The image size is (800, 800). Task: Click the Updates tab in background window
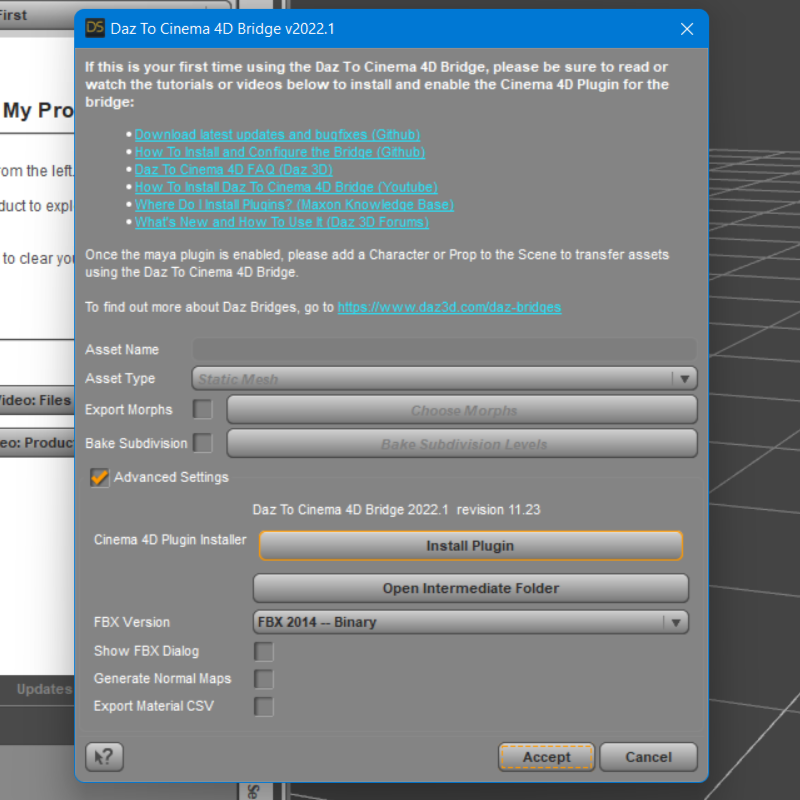(44, 689)
